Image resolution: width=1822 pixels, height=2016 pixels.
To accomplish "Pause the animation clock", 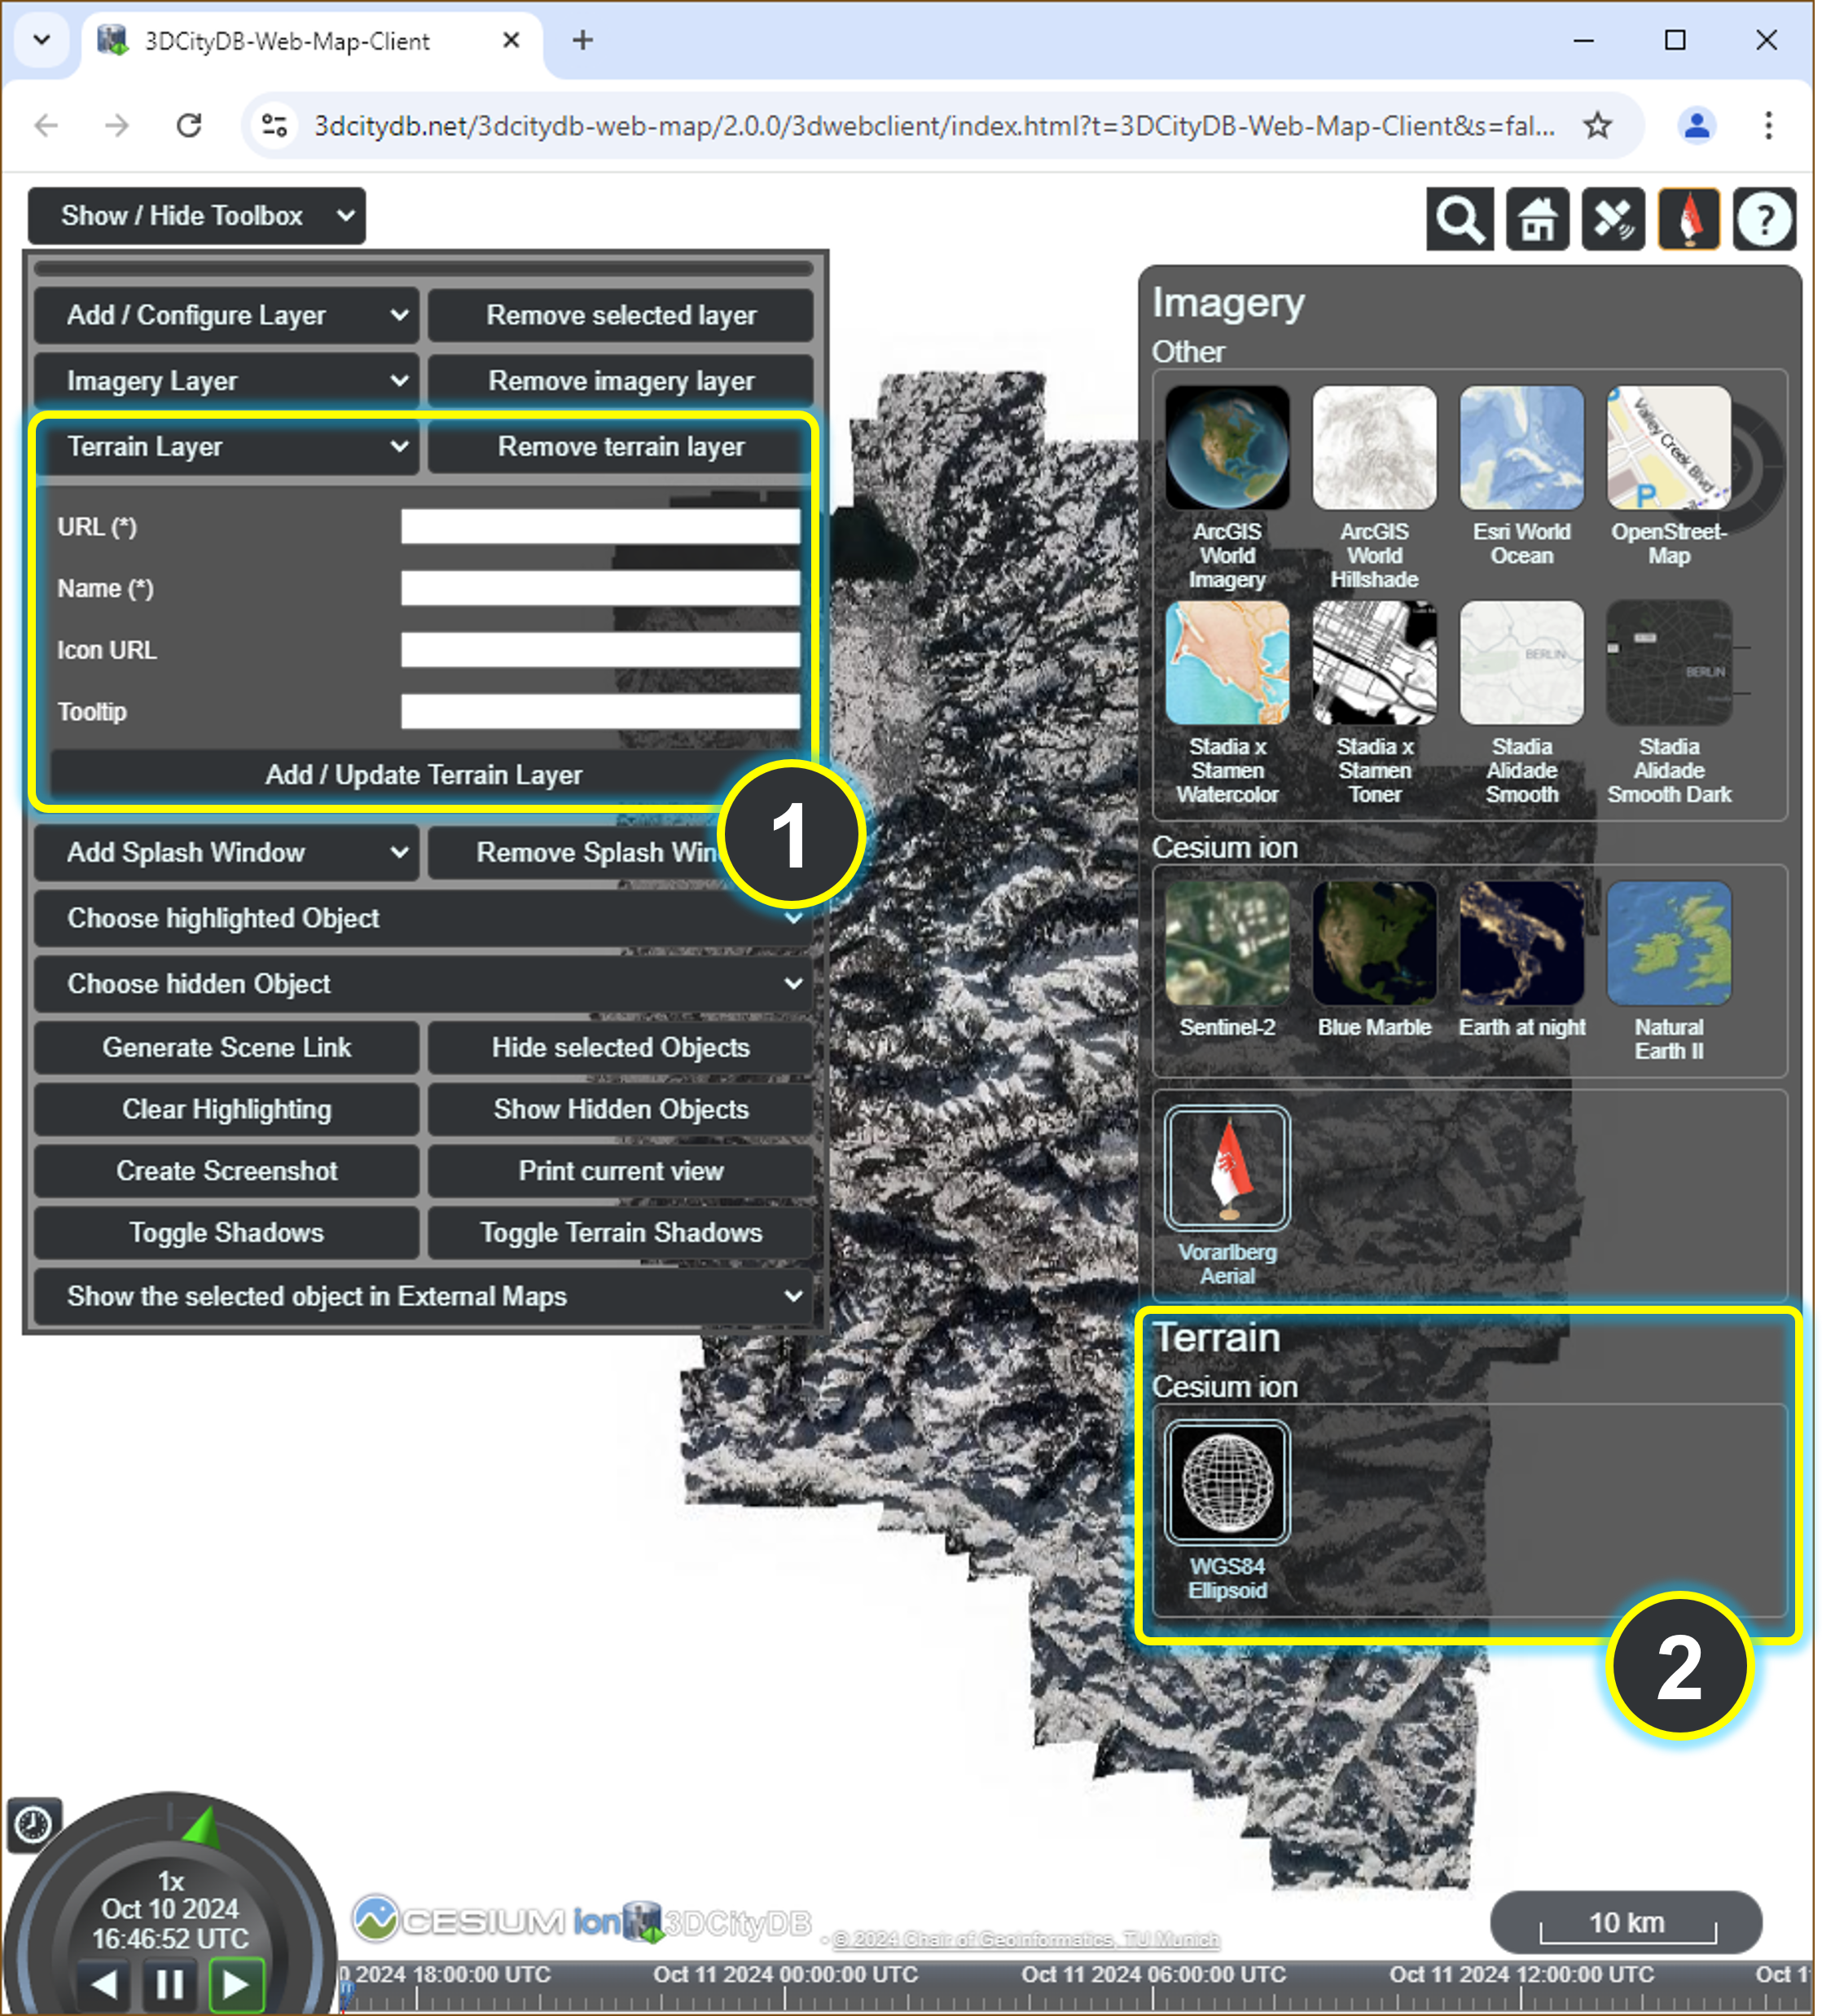I will [x=170, y=1984].
